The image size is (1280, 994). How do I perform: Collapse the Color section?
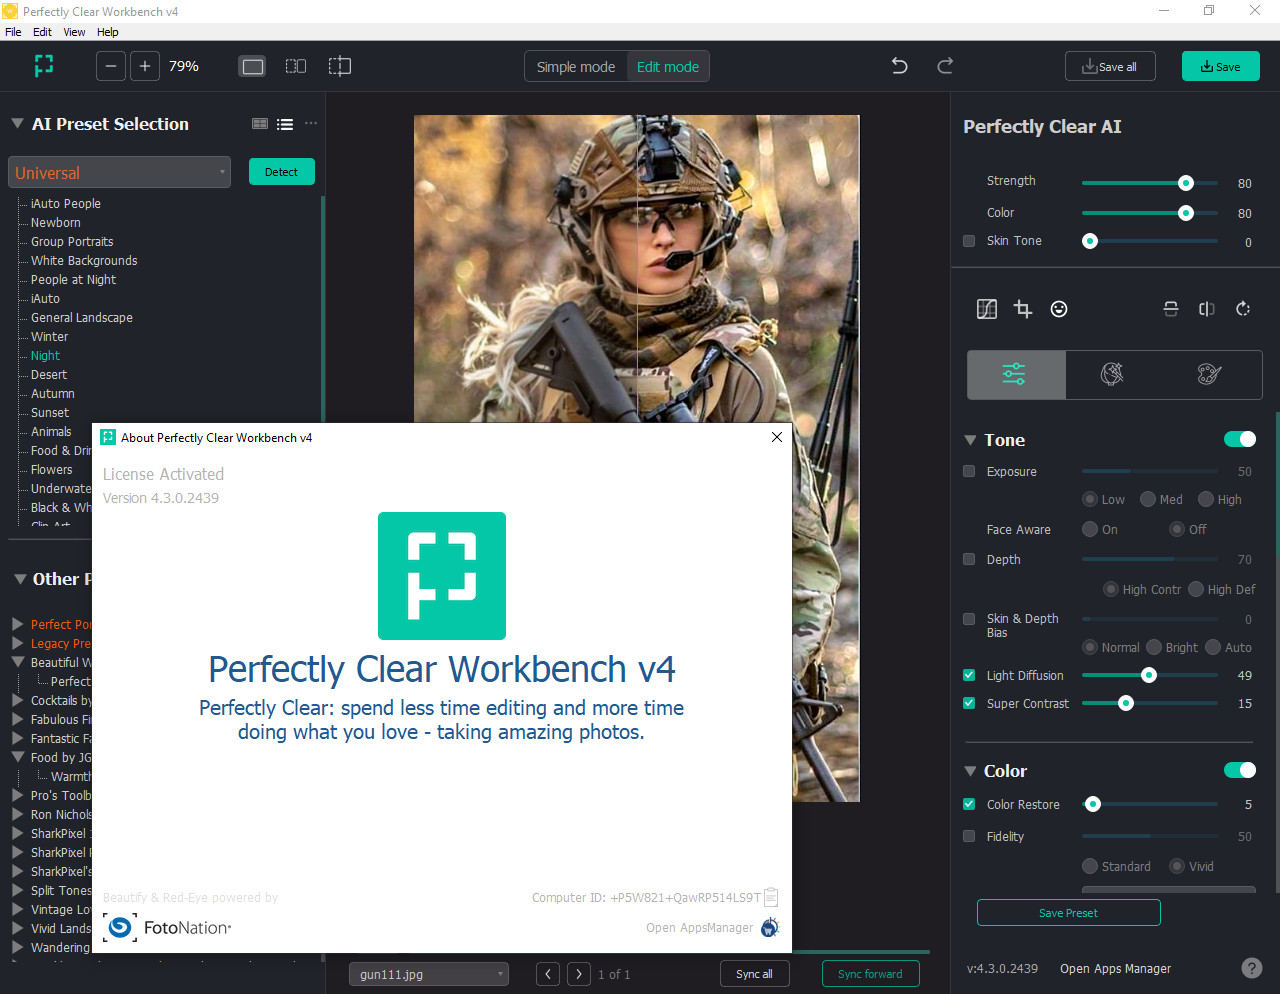970,771
